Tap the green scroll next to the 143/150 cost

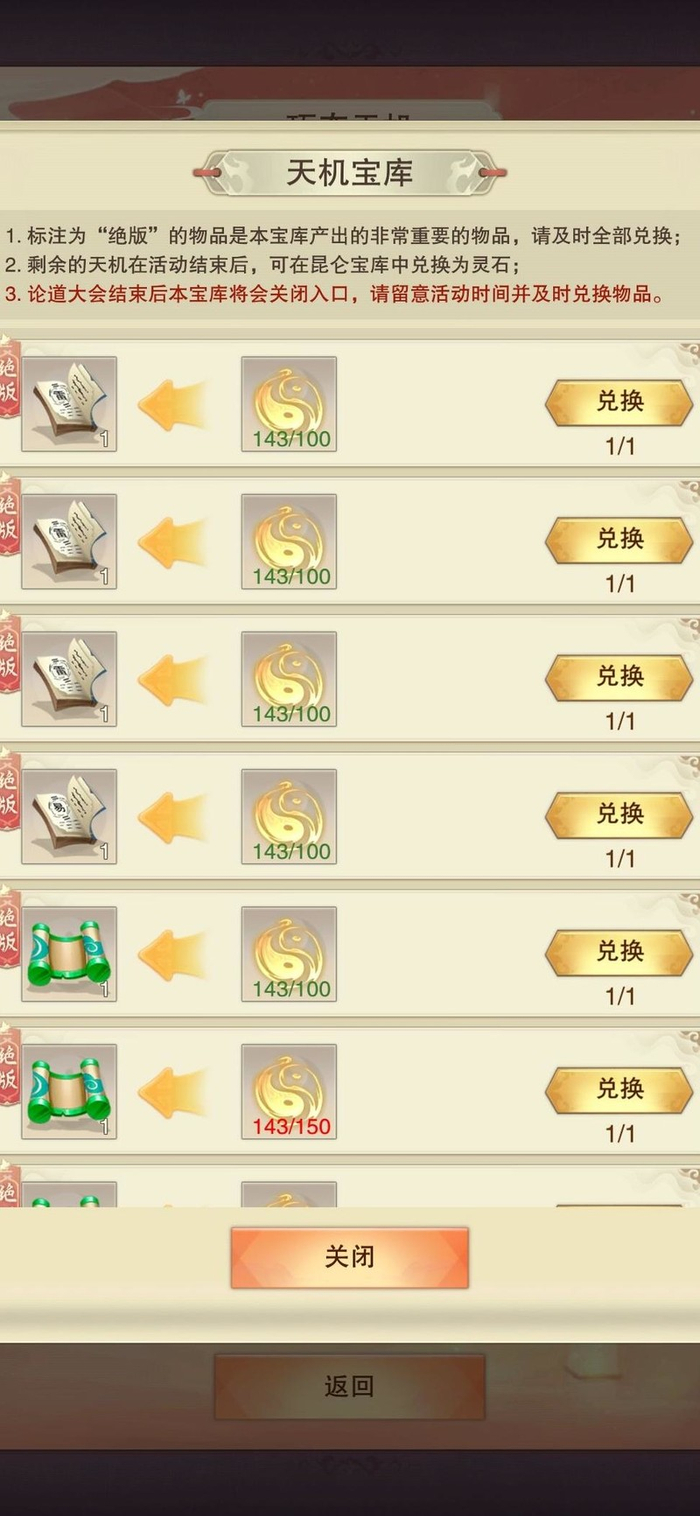coord(69,1091)
